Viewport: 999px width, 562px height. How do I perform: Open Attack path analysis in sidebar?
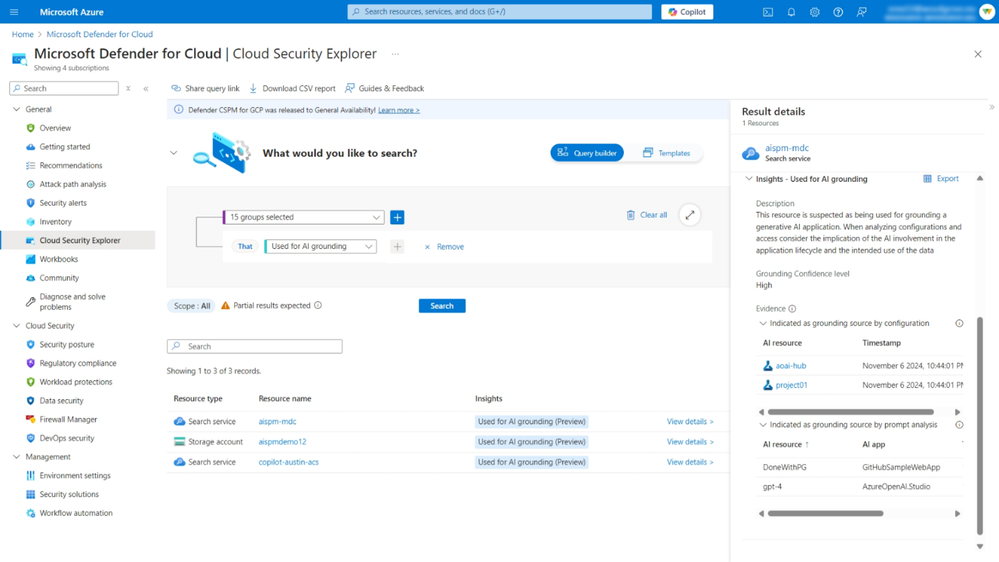coord(73,184)
